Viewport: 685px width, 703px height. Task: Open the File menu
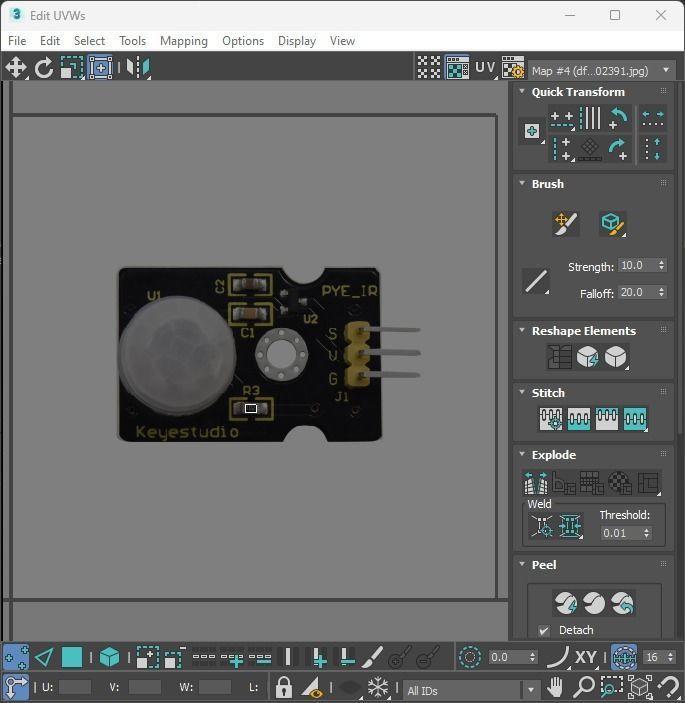tap(17, 41)
